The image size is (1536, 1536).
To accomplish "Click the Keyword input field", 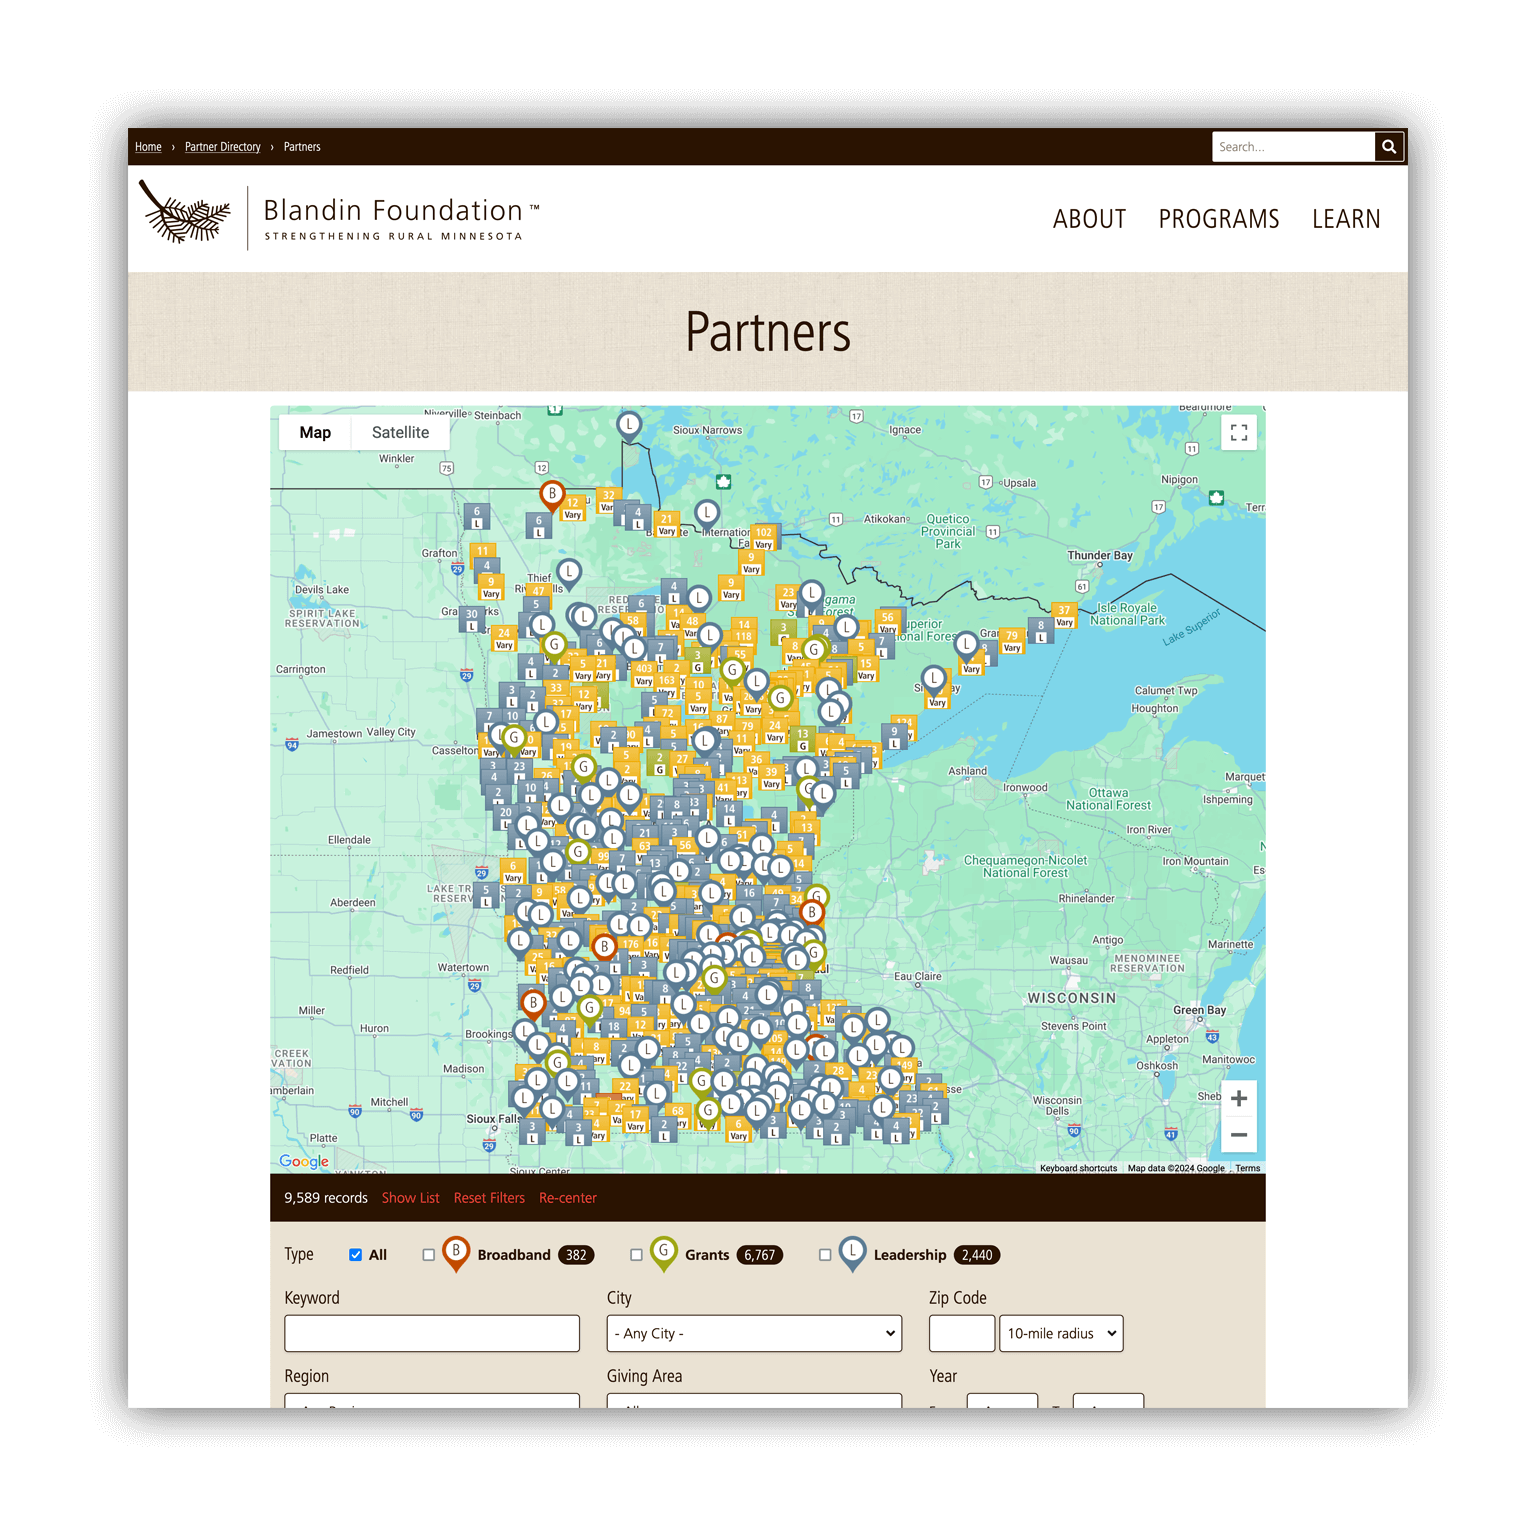I will coord(432,1333).
